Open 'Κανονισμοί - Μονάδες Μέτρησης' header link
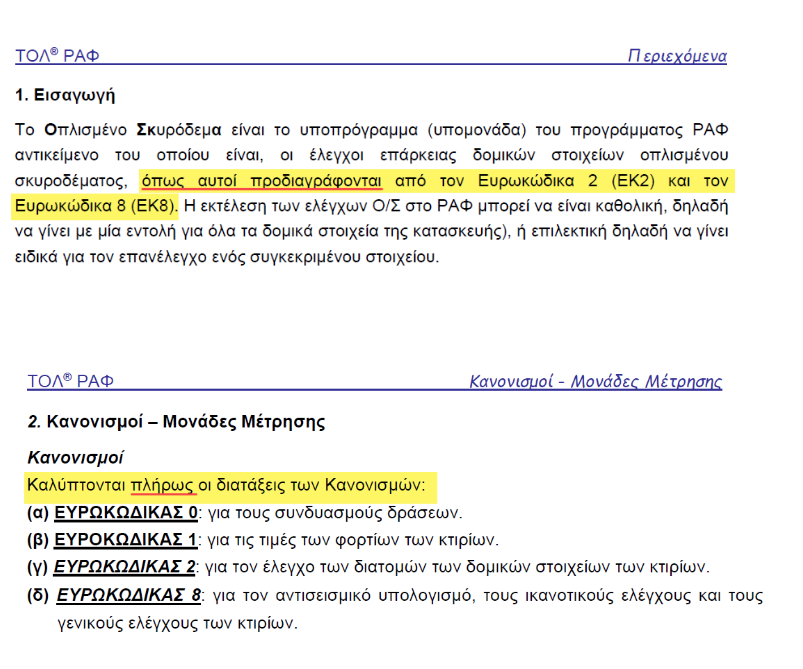The width and height of the screenshot is (803, 669). (596, 381)
